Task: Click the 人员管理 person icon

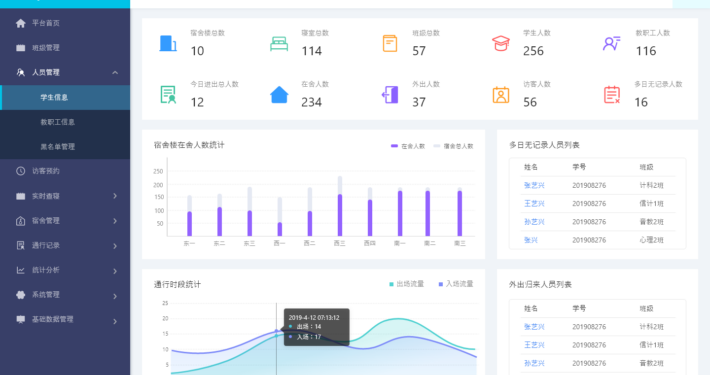Action: tap(20, 72)
